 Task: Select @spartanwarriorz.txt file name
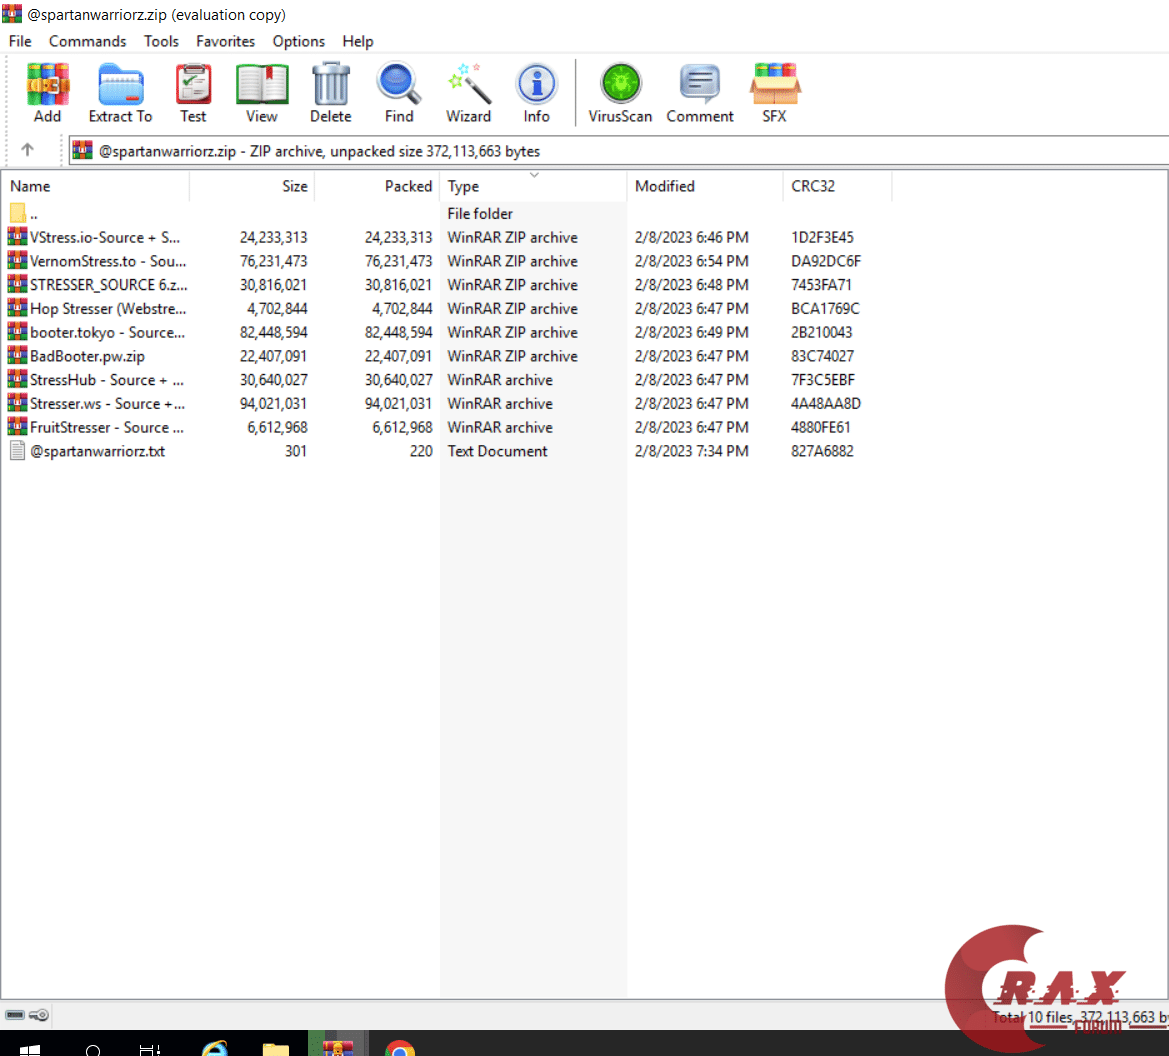click(x=98, y=451)
